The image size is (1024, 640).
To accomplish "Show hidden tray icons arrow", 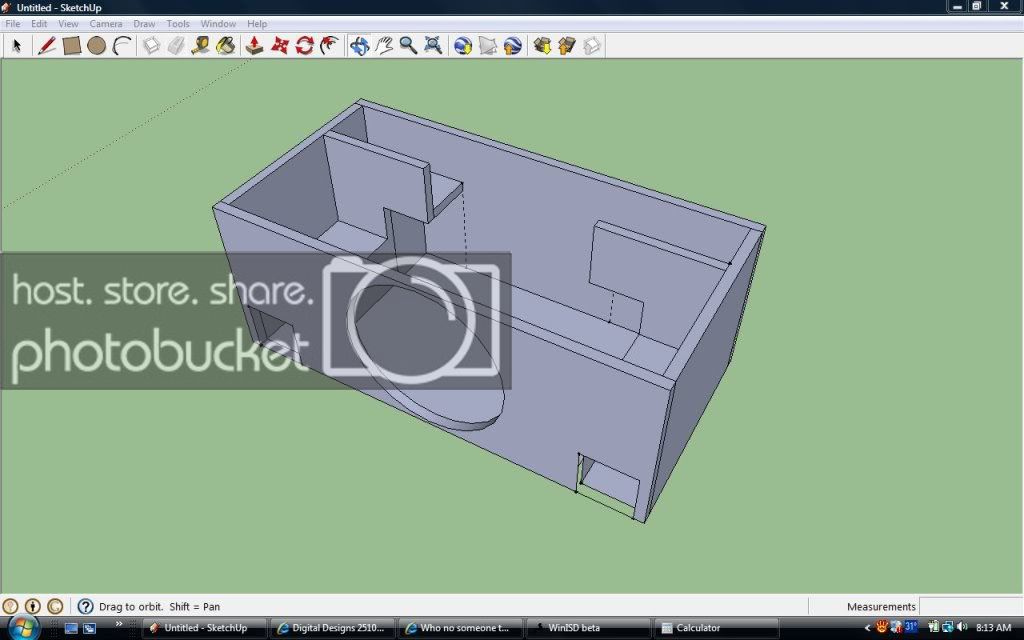I will coord(867,628).
